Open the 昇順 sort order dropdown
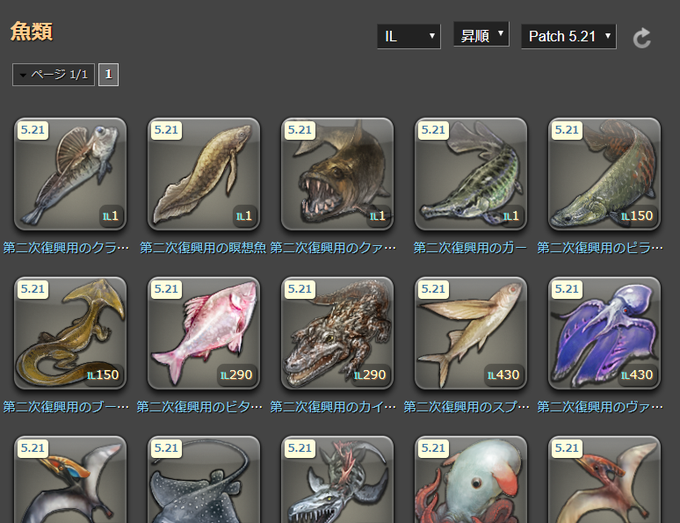Screen dimensions: 680x523 pyautogui.click(x=481, y=34)
